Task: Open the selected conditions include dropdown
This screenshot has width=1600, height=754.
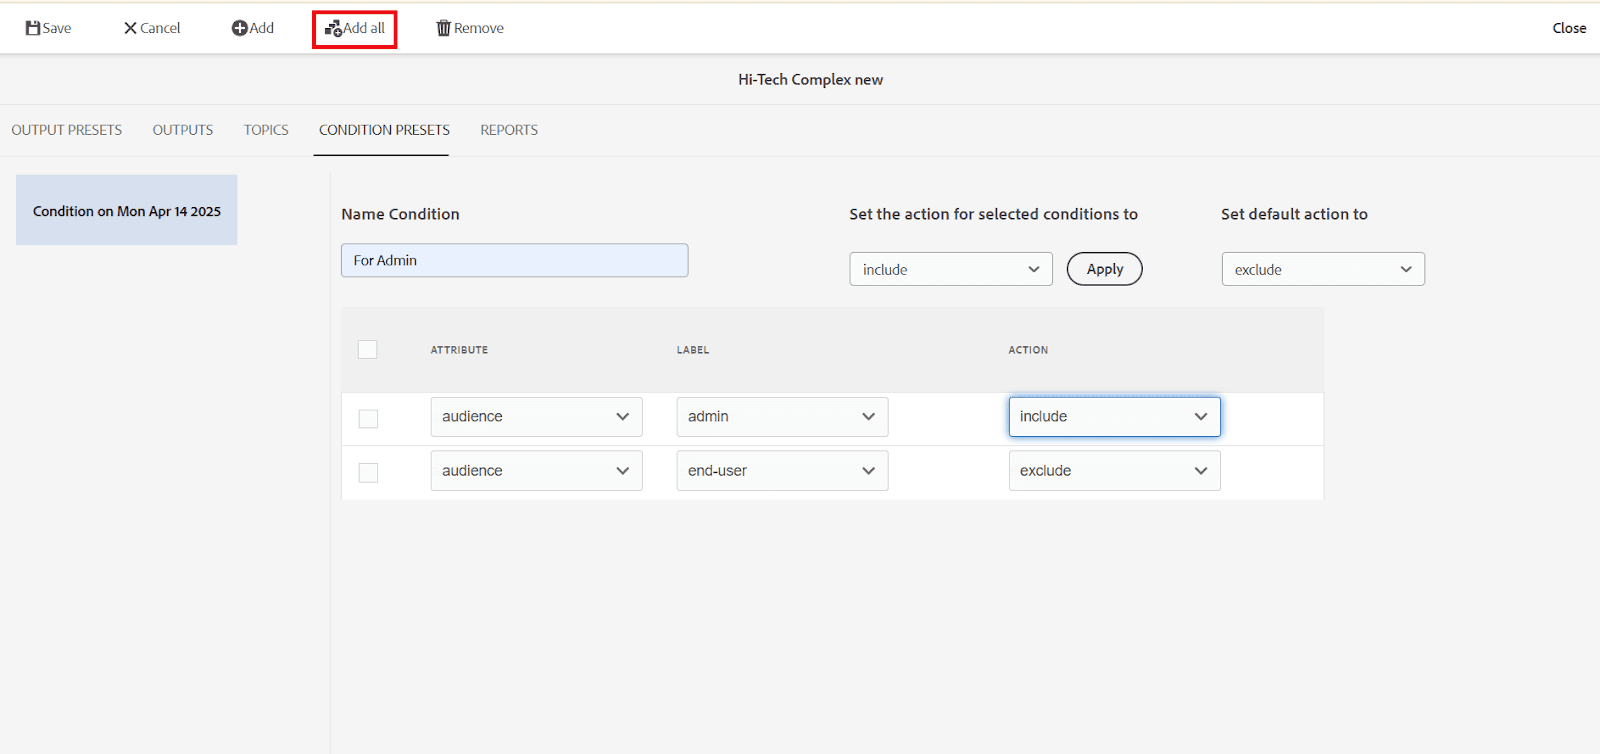Action: pyautogui.click(x=950, y=269)
